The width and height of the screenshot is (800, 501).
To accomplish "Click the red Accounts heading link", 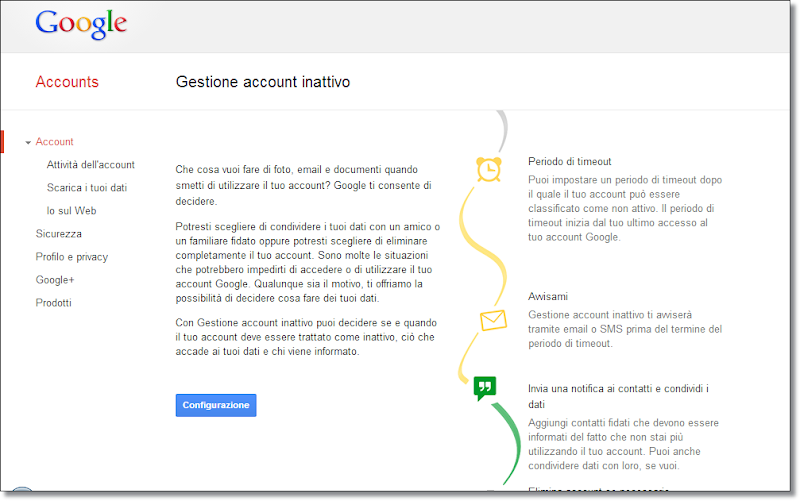I will (x=67, y=82).
